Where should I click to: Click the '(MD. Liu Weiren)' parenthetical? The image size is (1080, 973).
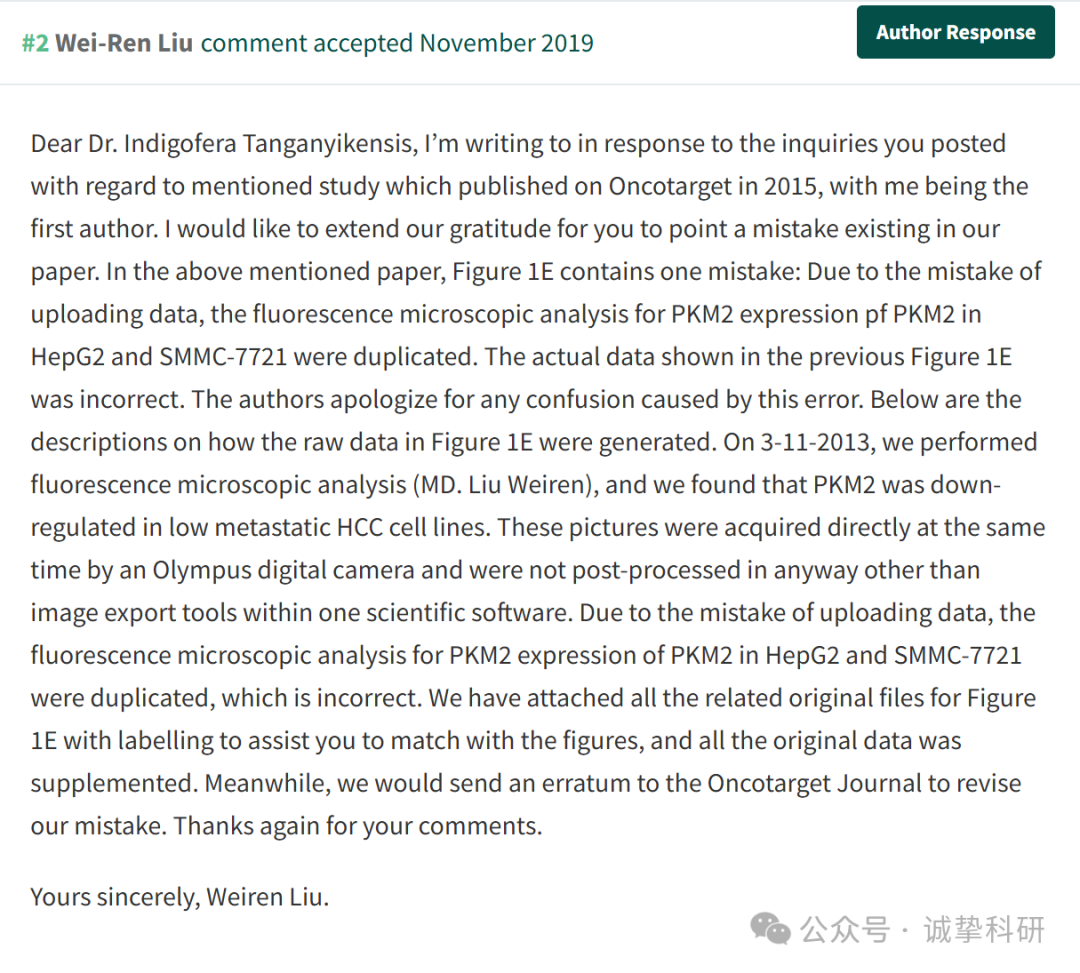tap(506, 485)
